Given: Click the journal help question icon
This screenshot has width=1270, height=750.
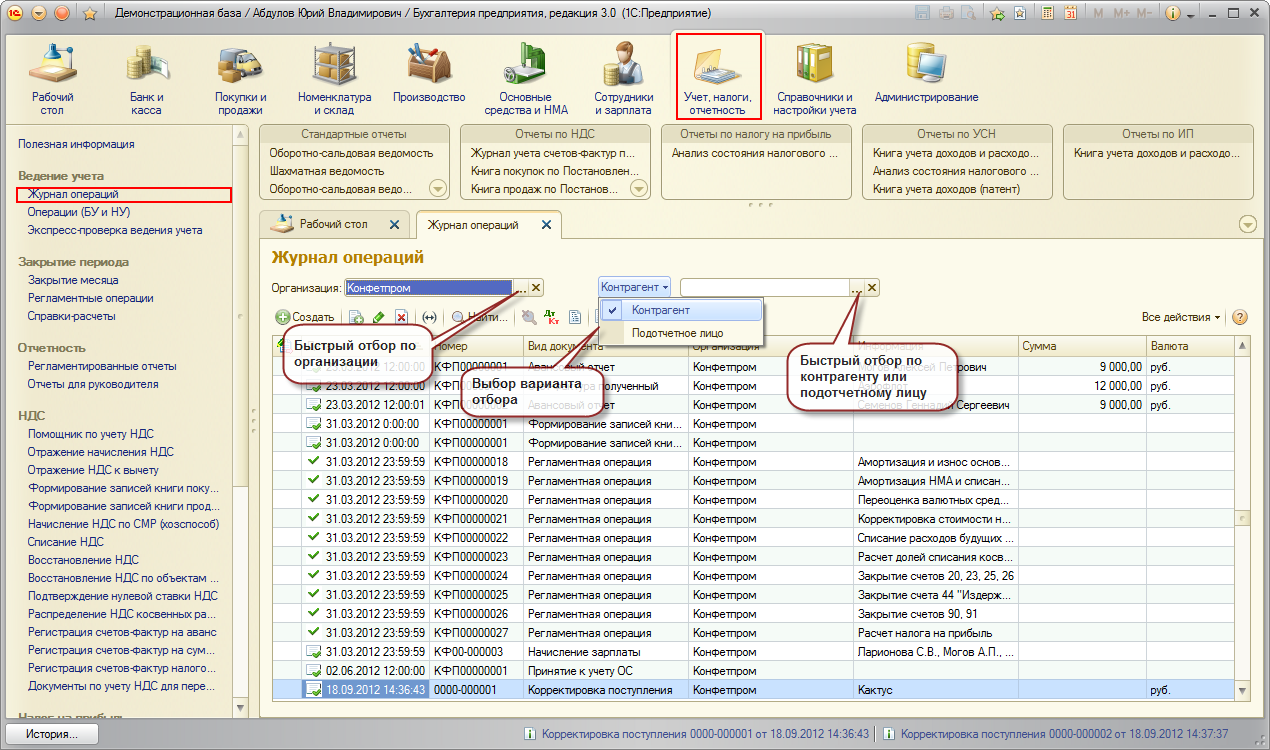Looking at the screenshot, I should 1240,317.
